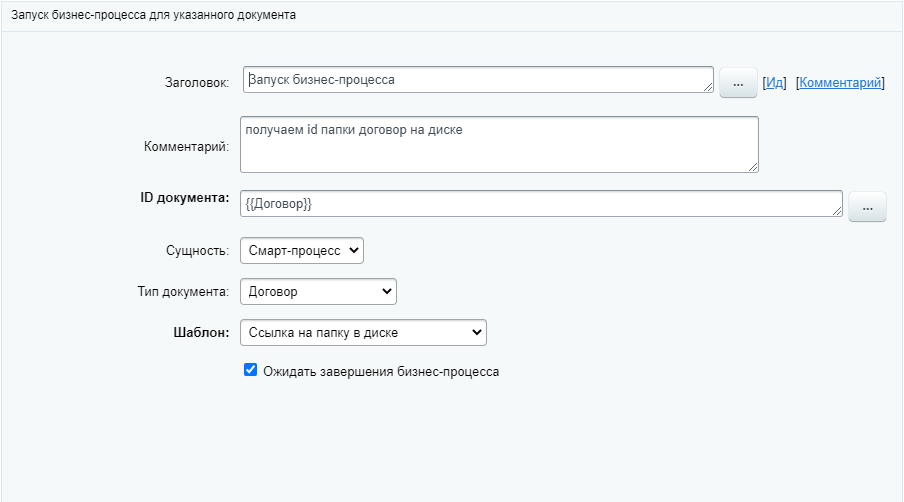Click the resize corner of ID документа field

point(837,211)
